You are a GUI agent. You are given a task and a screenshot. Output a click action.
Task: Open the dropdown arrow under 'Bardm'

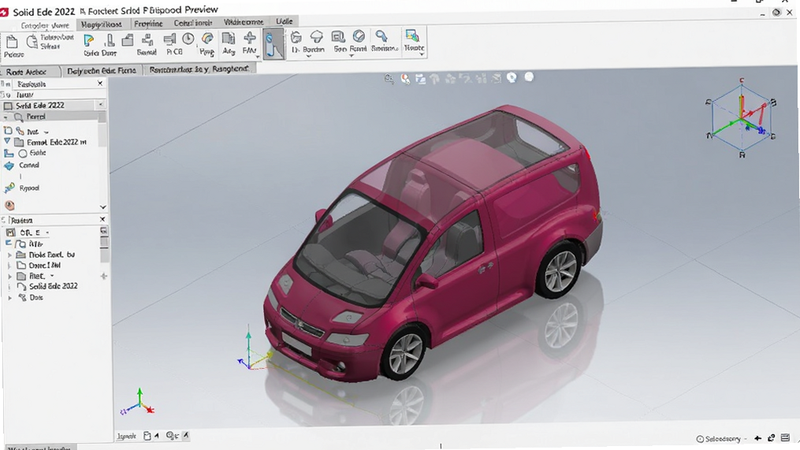[x=308, y=56]
